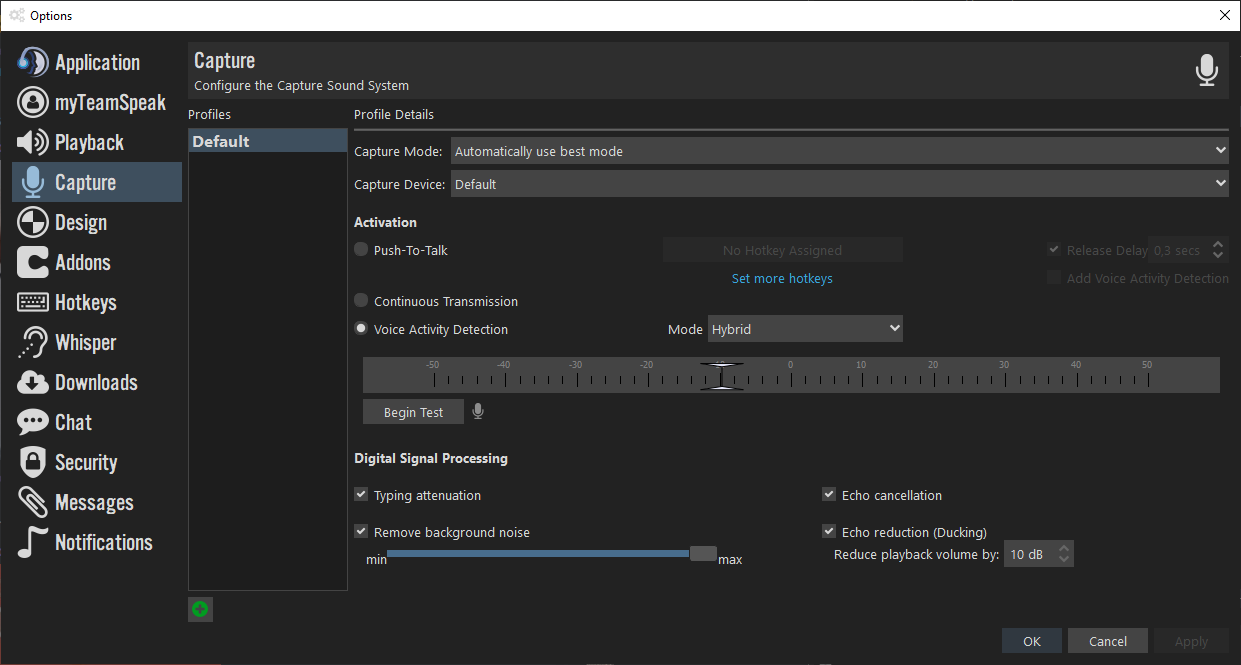Screen dimensions: 1241x665
Task: Switch to the Notifications section
Action: point(103,543)
